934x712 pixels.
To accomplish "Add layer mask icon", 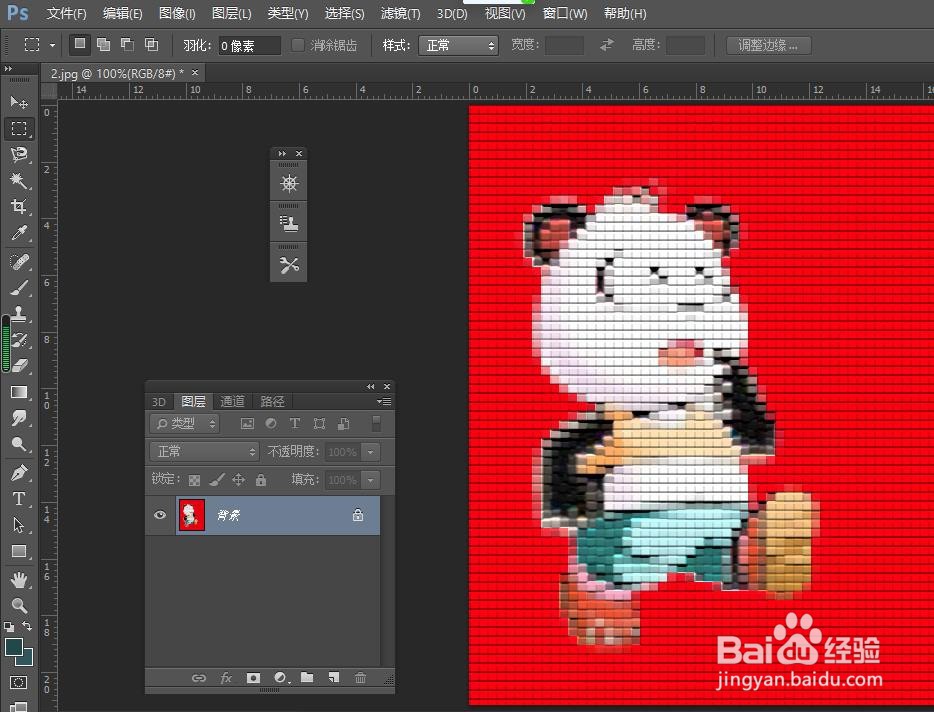I will [x=253, y=678].
